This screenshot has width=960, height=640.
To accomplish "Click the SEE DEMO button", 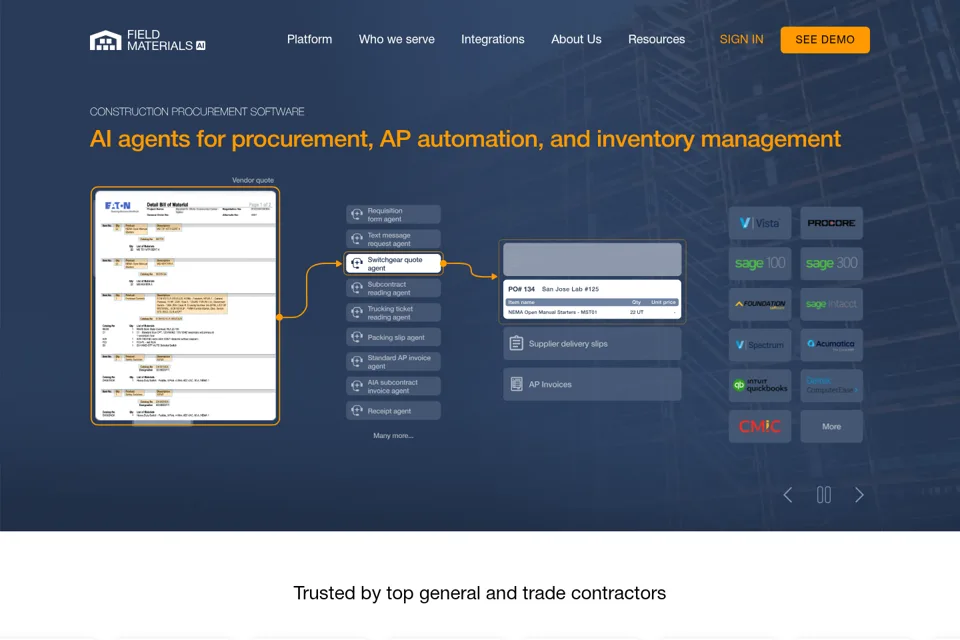I will click(825, 40).
